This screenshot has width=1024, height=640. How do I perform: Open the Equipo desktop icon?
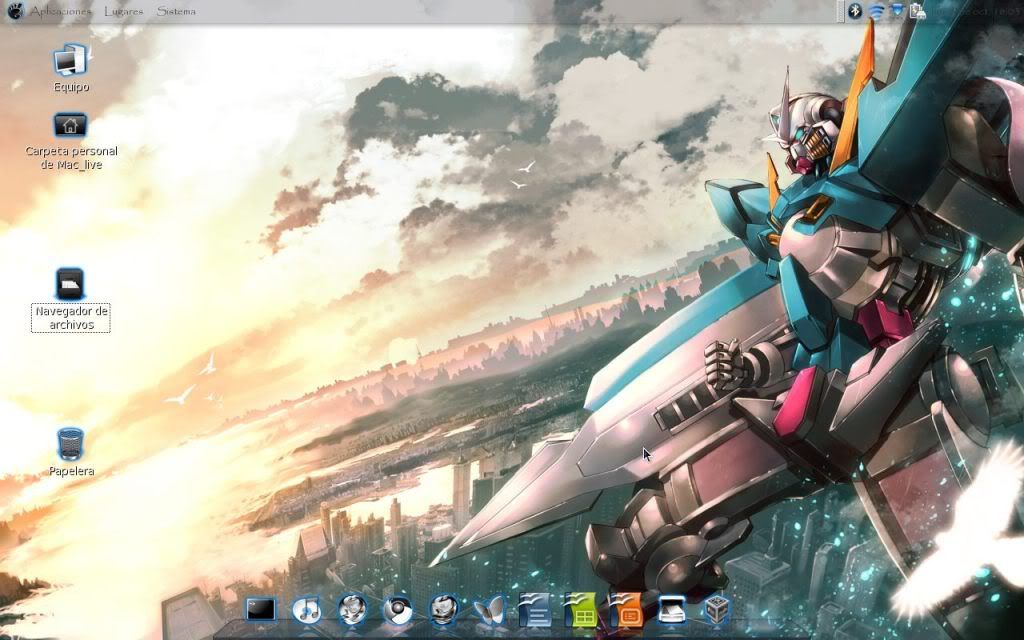click(x=71, y=61)
